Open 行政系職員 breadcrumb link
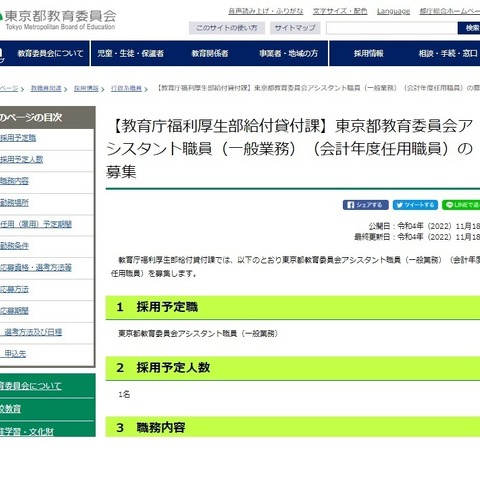The image size is (480, 480). click(x=126, y=88)
